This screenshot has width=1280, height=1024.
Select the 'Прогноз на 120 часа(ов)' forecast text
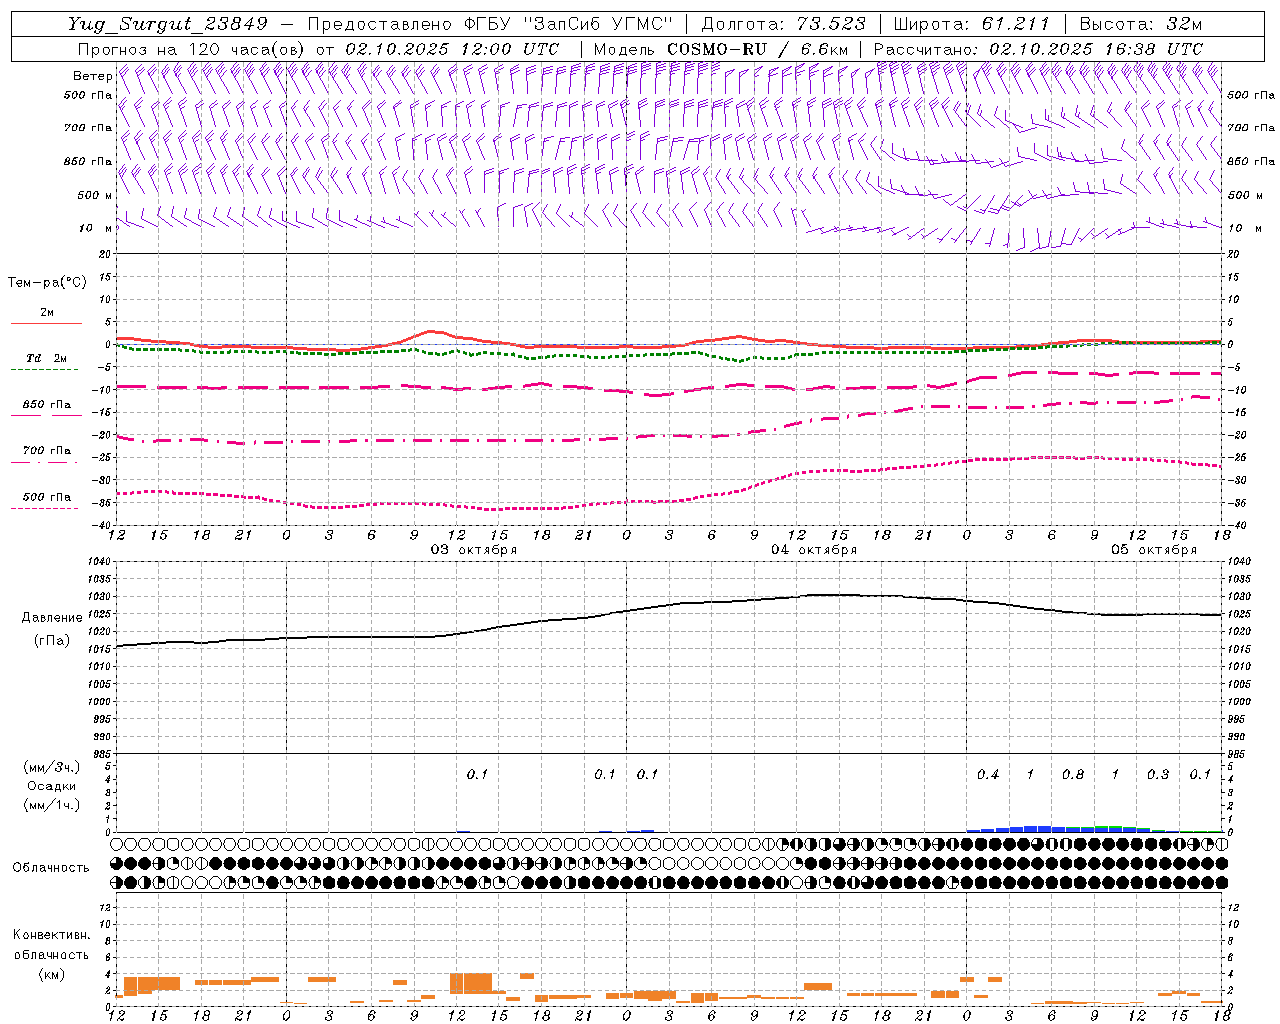[x=192, y=49]
